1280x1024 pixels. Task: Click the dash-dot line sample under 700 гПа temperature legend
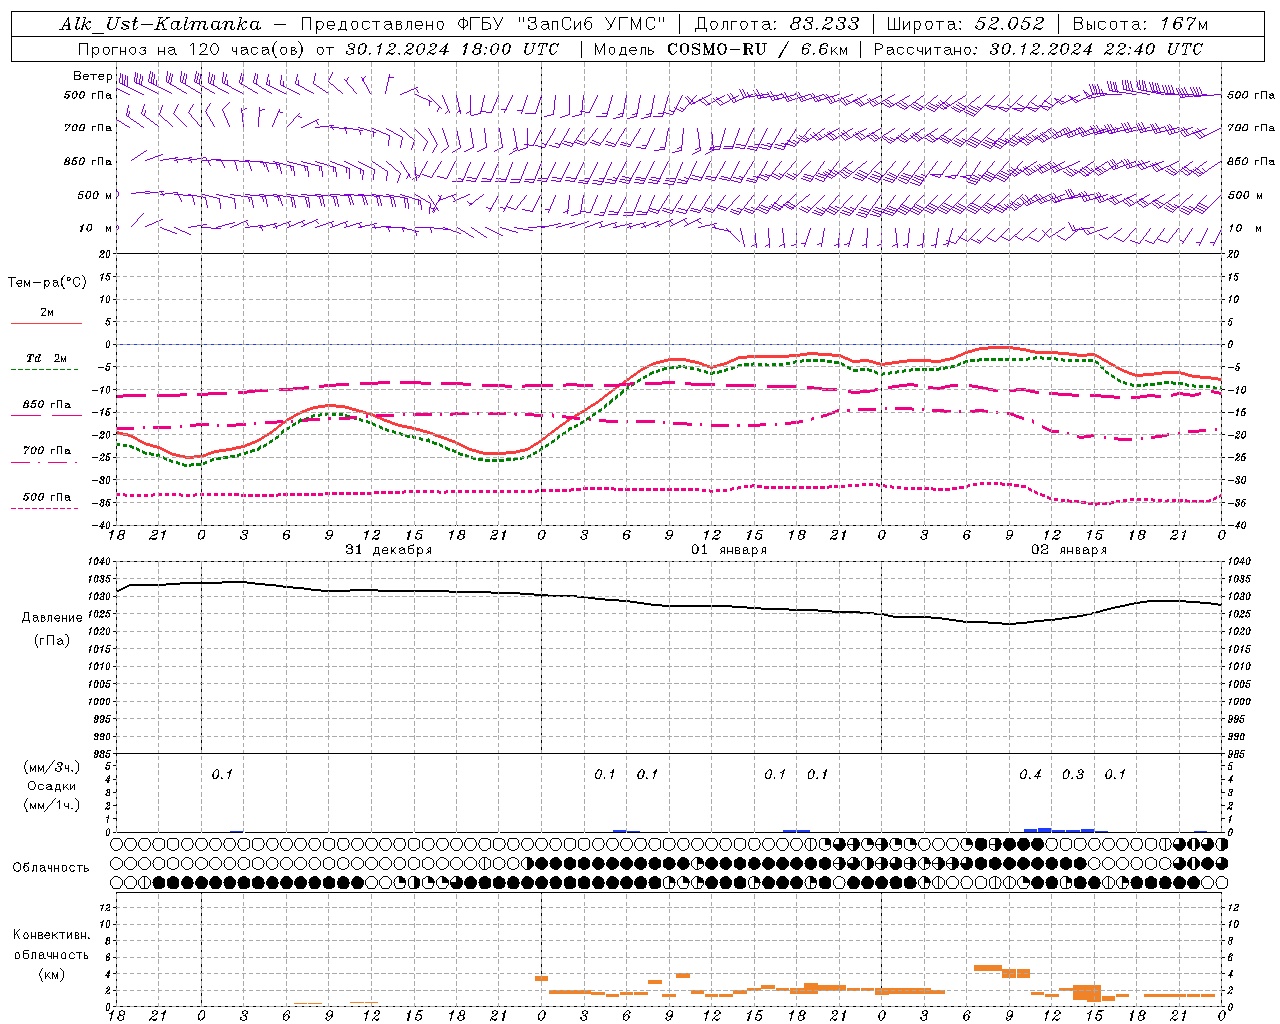click(45, 462)
